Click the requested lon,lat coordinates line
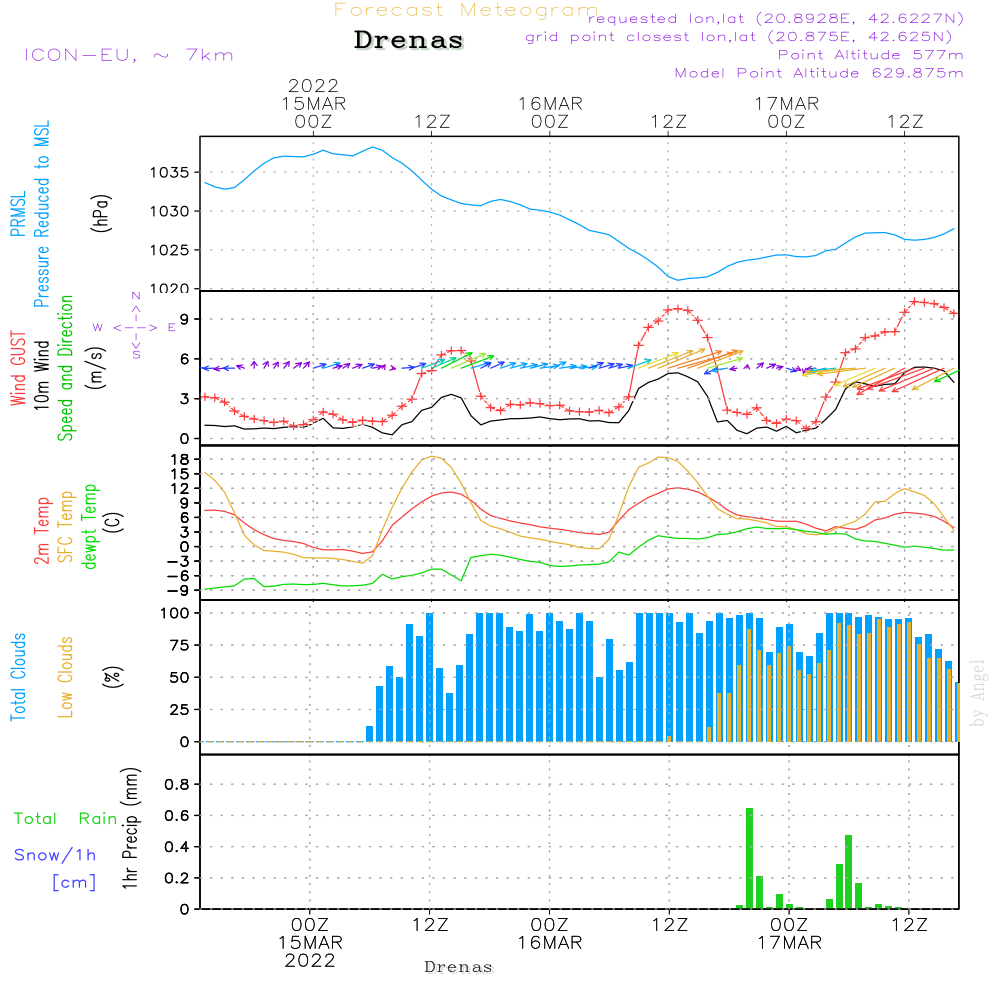 coord(776,19)
